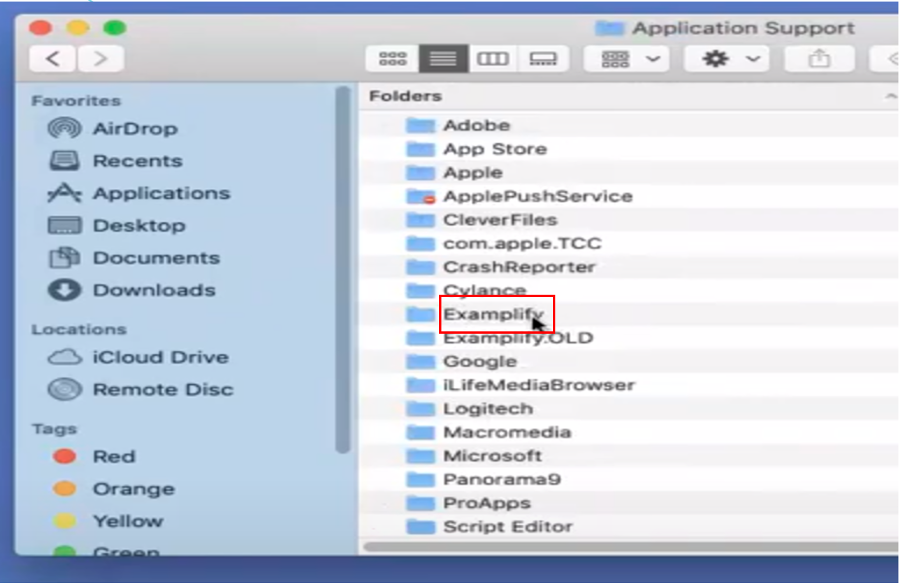This screenshot has width=899, height=583.
Task: Go forward using the right chevron button
Action: coord(100,58)
